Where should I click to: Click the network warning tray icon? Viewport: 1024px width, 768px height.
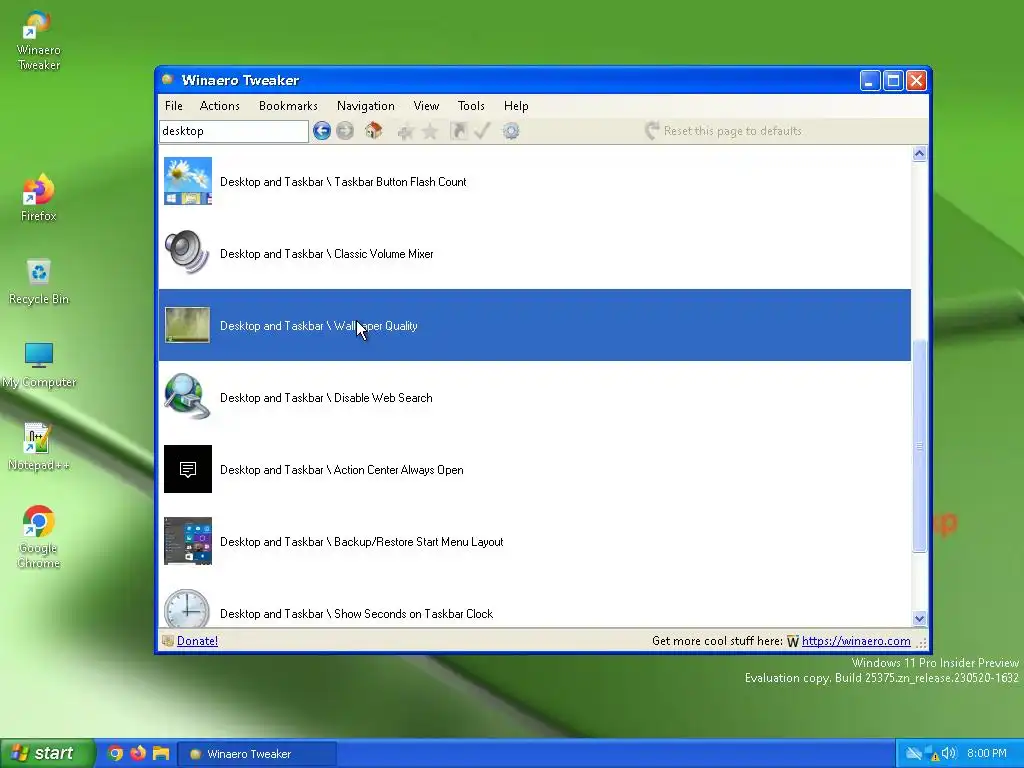coord(931,754)
